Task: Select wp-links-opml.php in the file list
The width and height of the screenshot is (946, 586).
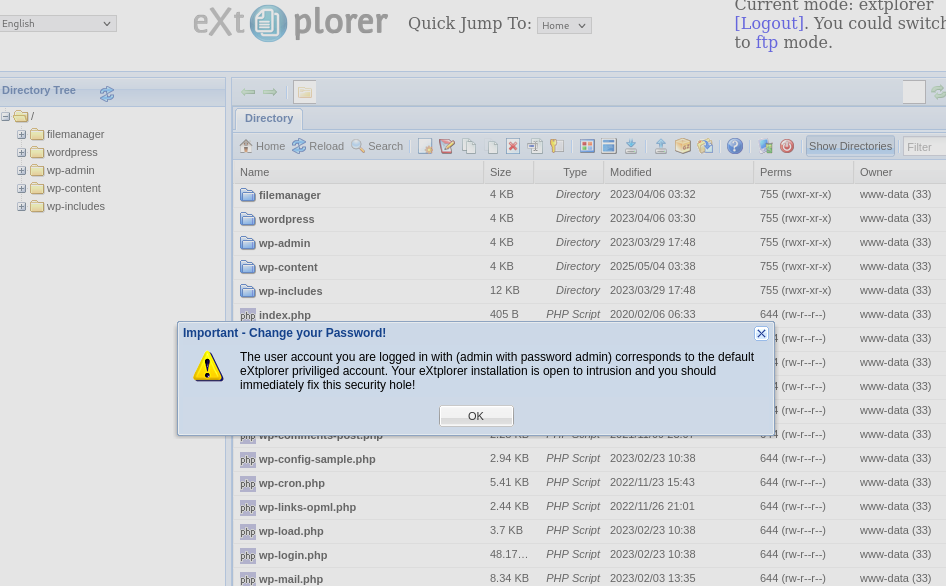Action: [307, 507]
